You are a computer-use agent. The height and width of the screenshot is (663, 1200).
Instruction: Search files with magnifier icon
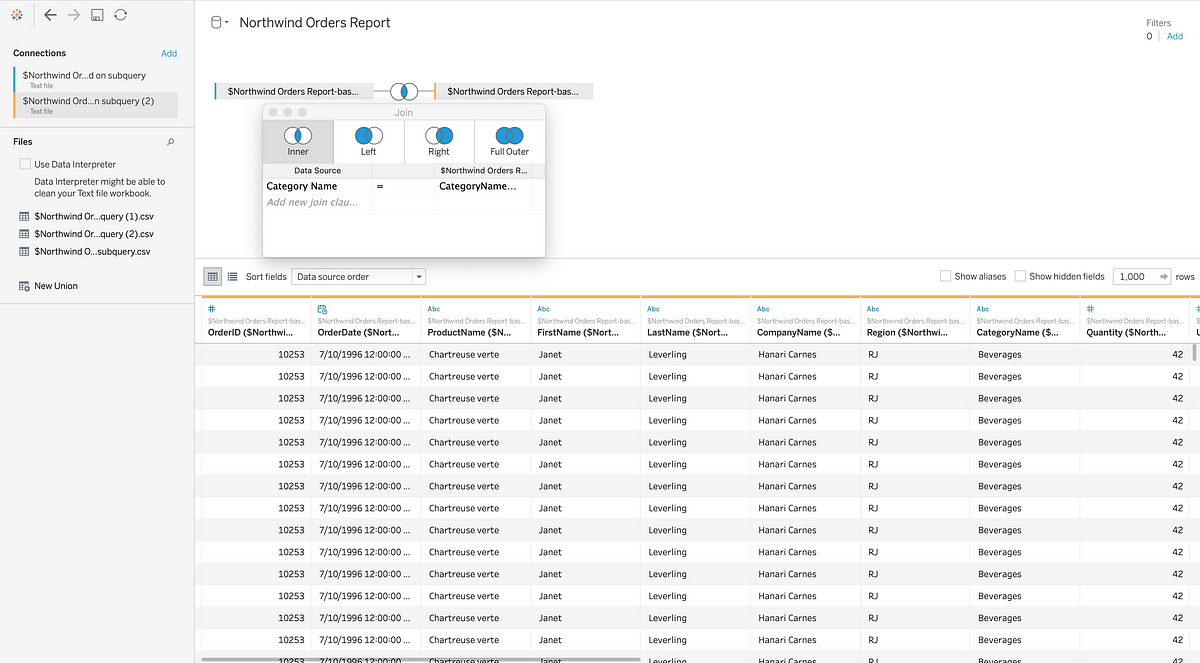tap(170, 142)
